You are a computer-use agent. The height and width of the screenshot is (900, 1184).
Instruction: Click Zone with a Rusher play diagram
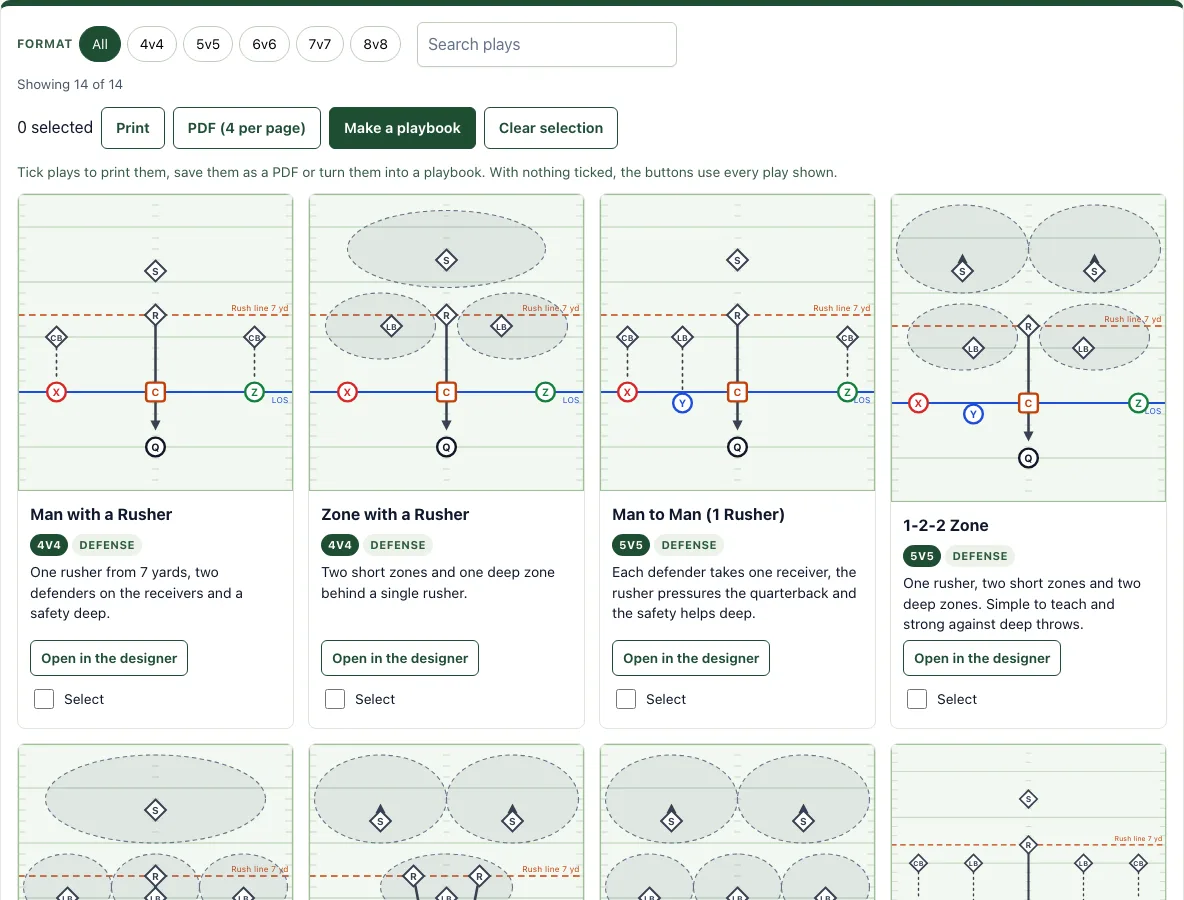pos(446,343)
